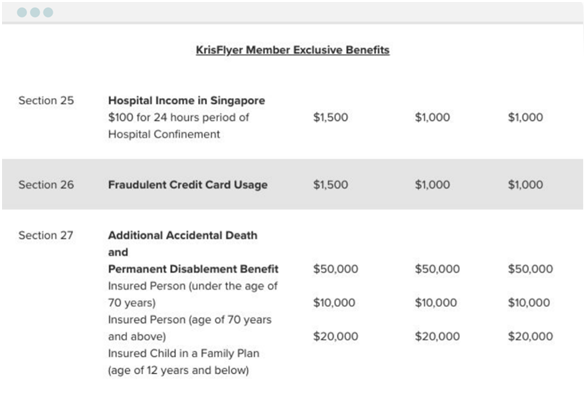
Task: Click the Section 26 row label
Action: [46, 185]
